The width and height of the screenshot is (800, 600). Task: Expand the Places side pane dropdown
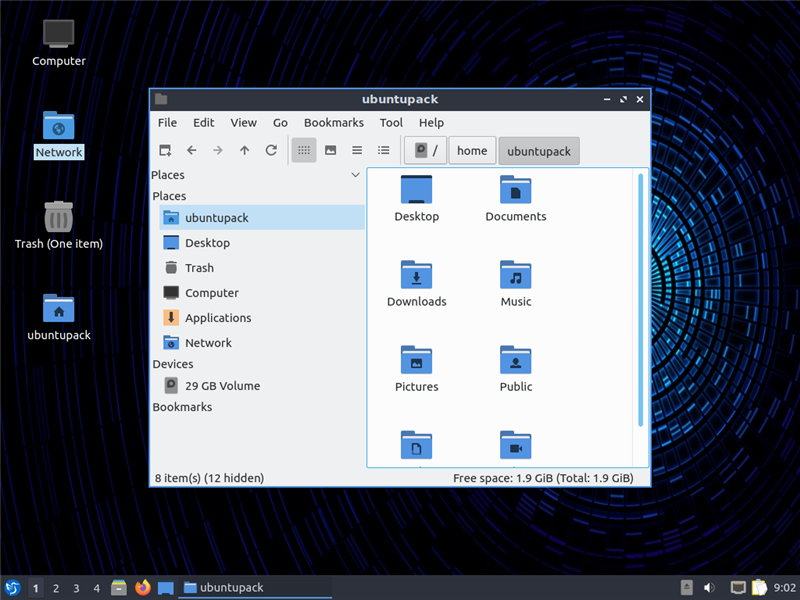point(356,175)
